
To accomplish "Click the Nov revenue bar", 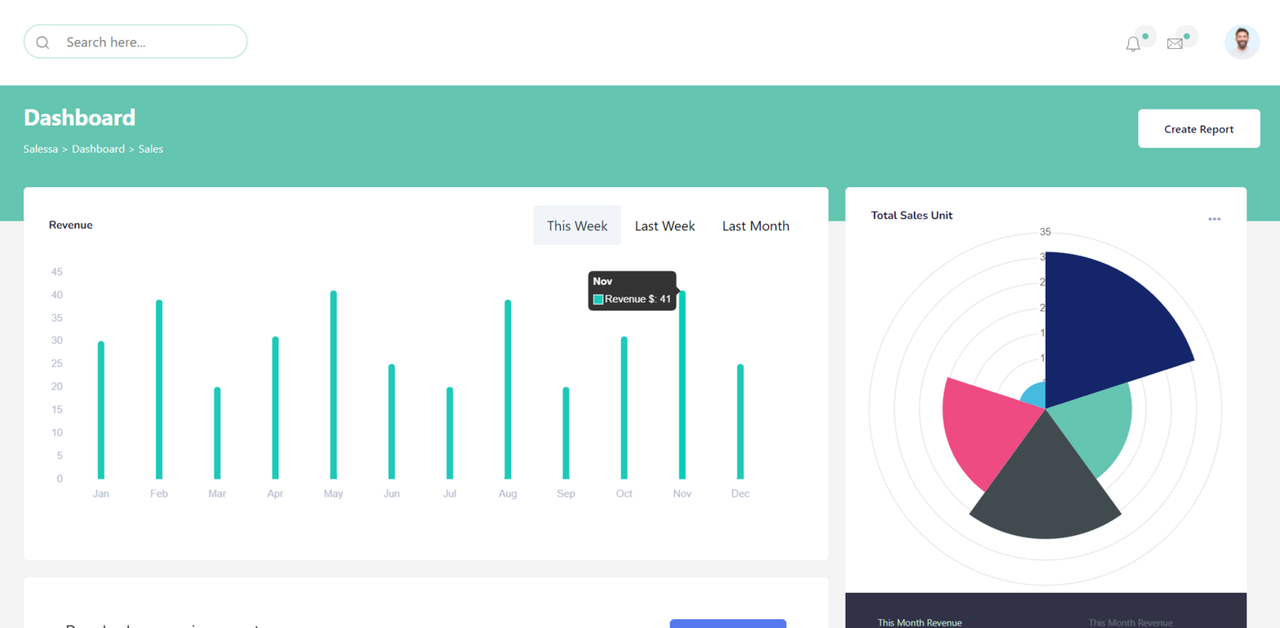I will coord(682,386).
